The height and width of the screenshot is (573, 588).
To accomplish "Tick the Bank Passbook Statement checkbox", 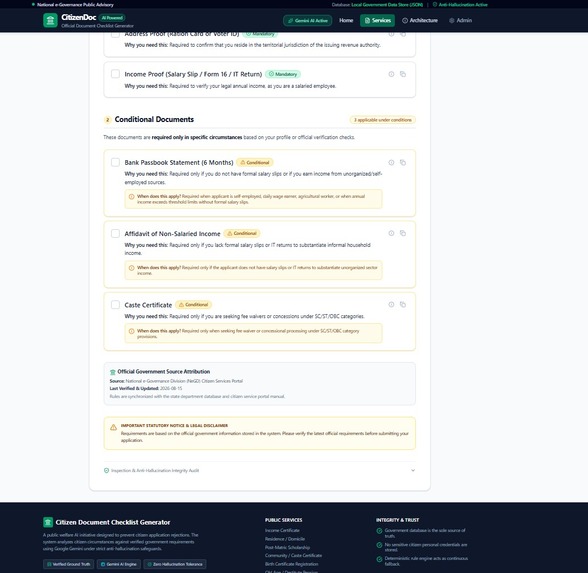I will pos(115,162).
